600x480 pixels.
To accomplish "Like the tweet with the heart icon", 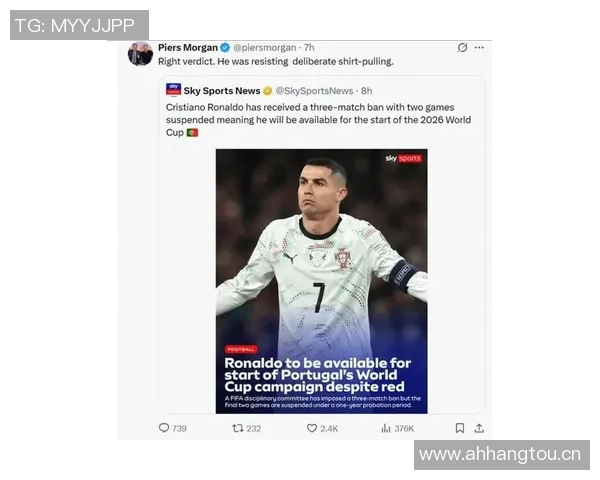I will (x=312, y=428).
